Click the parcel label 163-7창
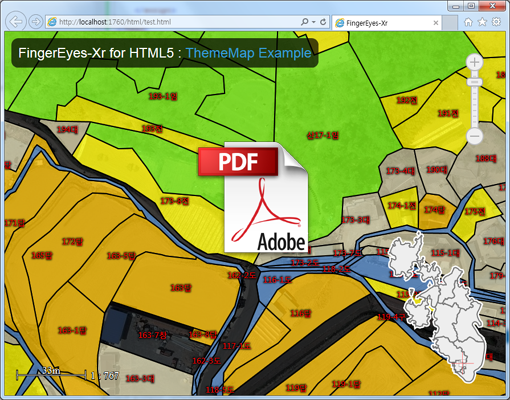 [152, 335]
